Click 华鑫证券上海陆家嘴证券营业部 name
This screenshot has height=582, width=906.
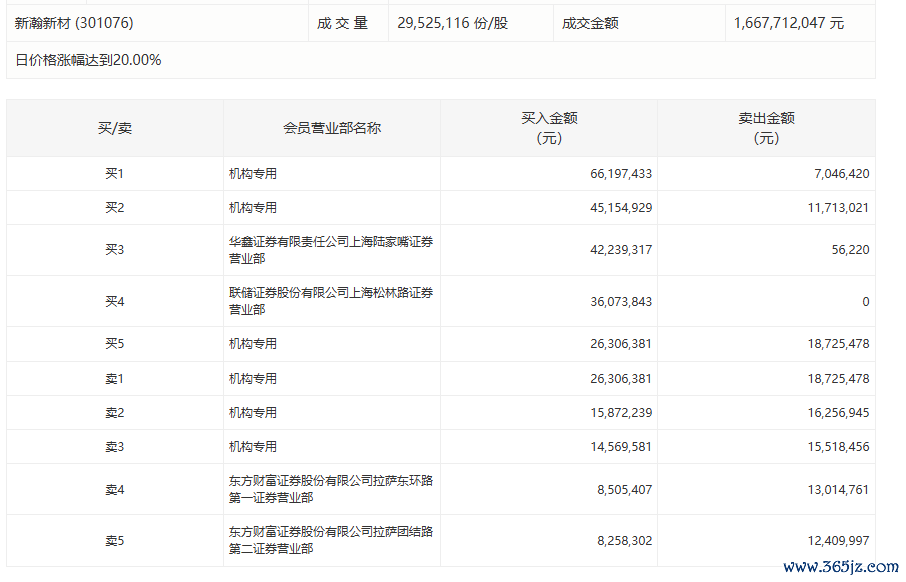point(331,250)
